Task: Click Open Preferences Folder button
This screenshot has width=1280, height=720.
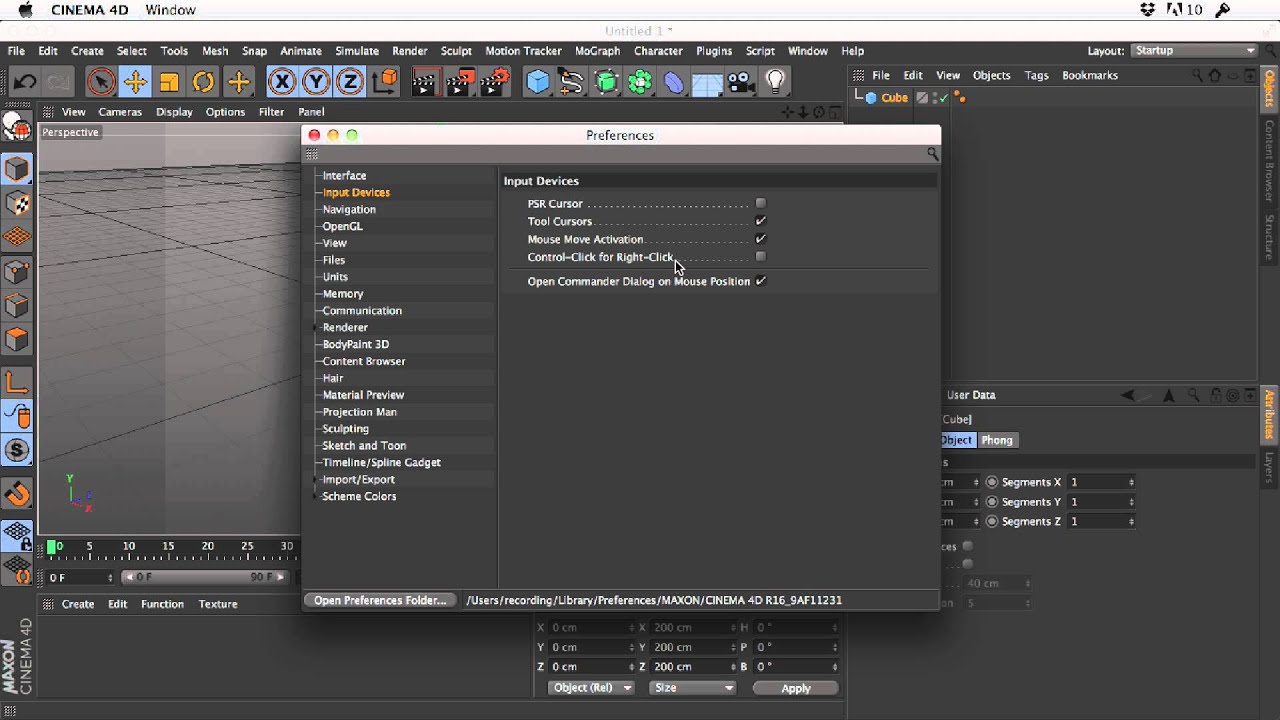Action: (x=380, y=600)
